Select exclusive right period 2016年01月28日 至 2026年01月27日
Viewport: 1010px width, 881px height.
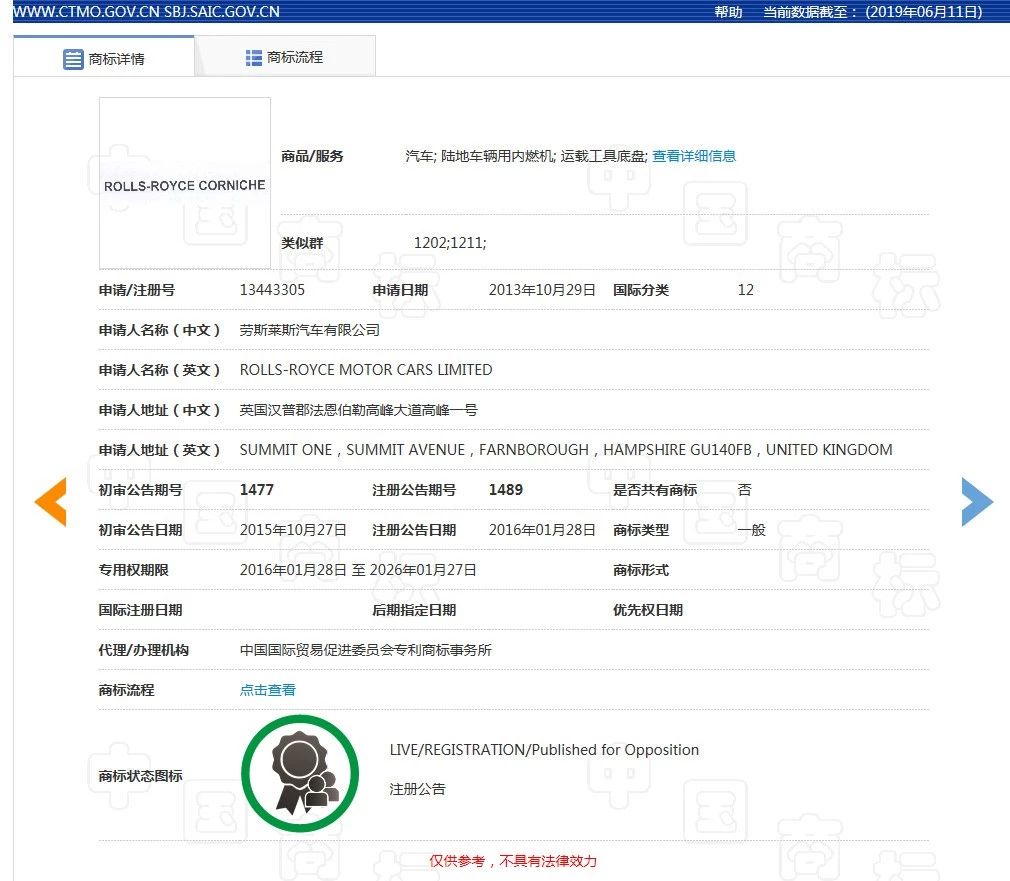point(358,569)
